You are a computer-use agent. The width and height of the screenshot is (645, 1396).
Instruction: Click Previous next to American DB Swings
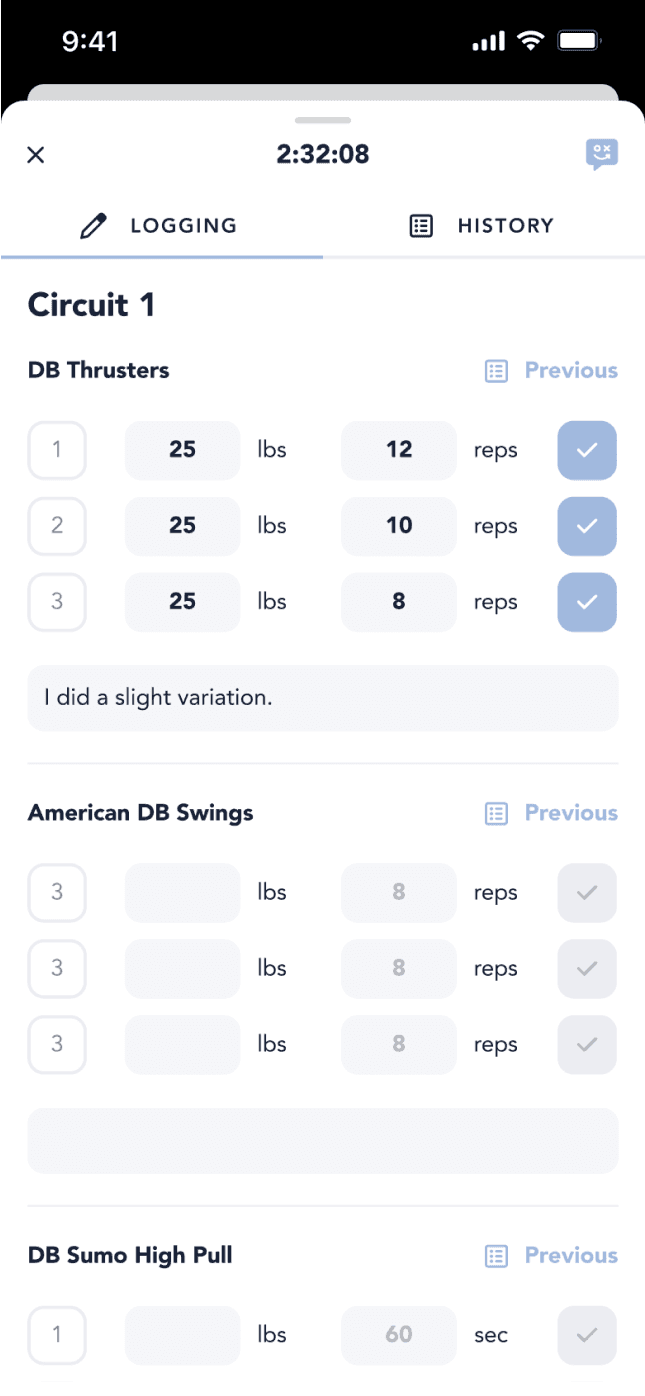(571, 813)
